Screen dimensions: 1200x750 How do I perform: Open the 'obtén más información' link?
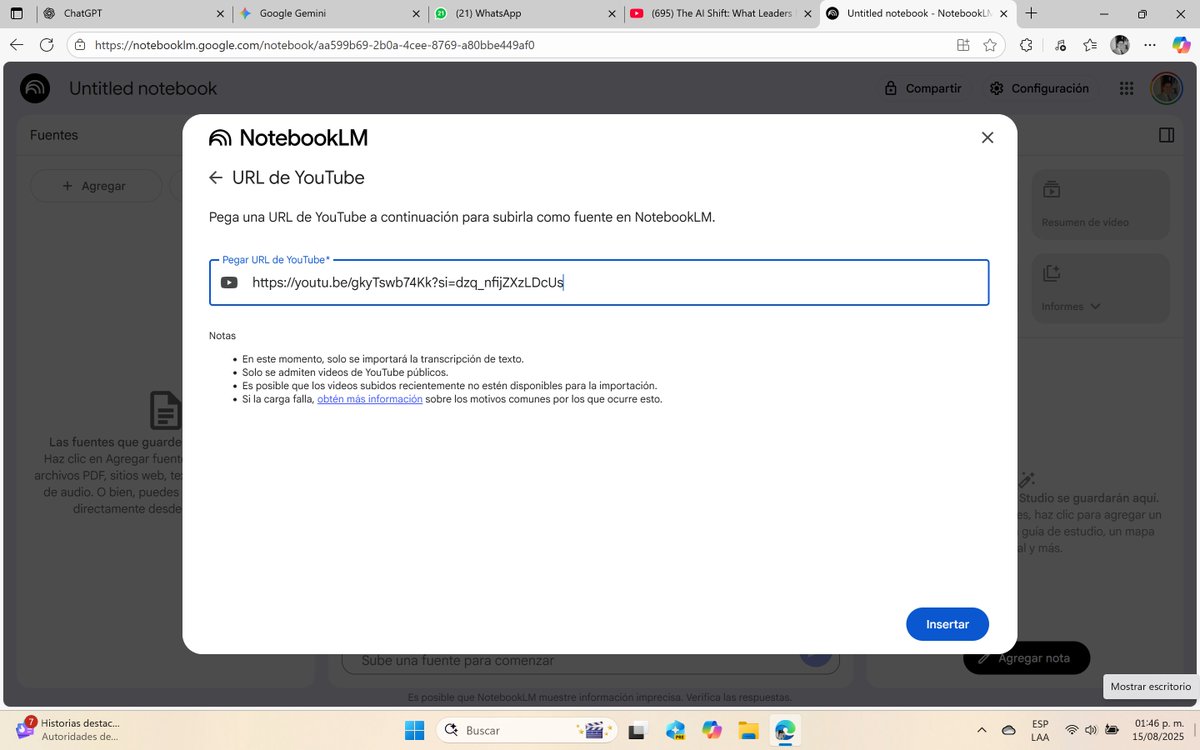pyautogui.click(x=369, y=399)
